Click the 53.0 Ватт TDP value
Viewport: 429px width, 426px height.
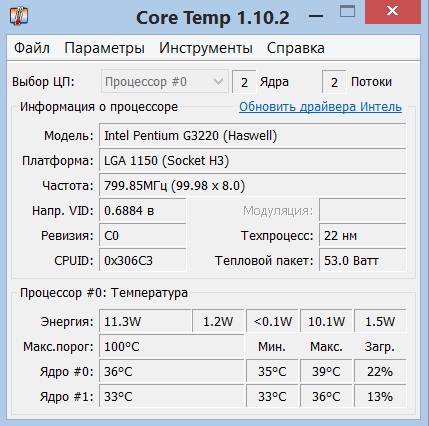click(363, 261)
